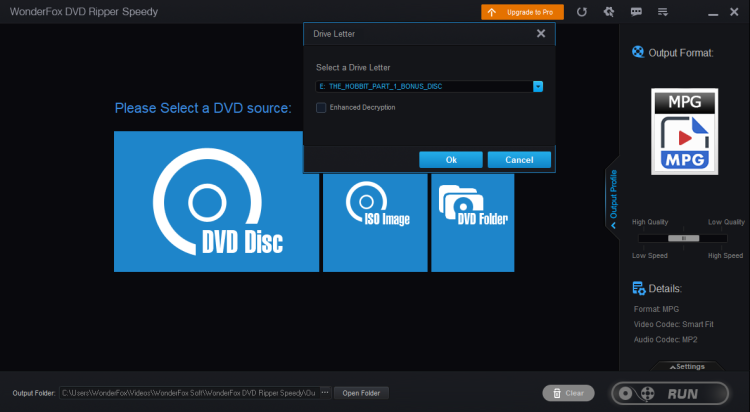The height and width of the screenshot is (412, 750).
Task: Click the refresh/update arrow icon
Action: point(582,12)
